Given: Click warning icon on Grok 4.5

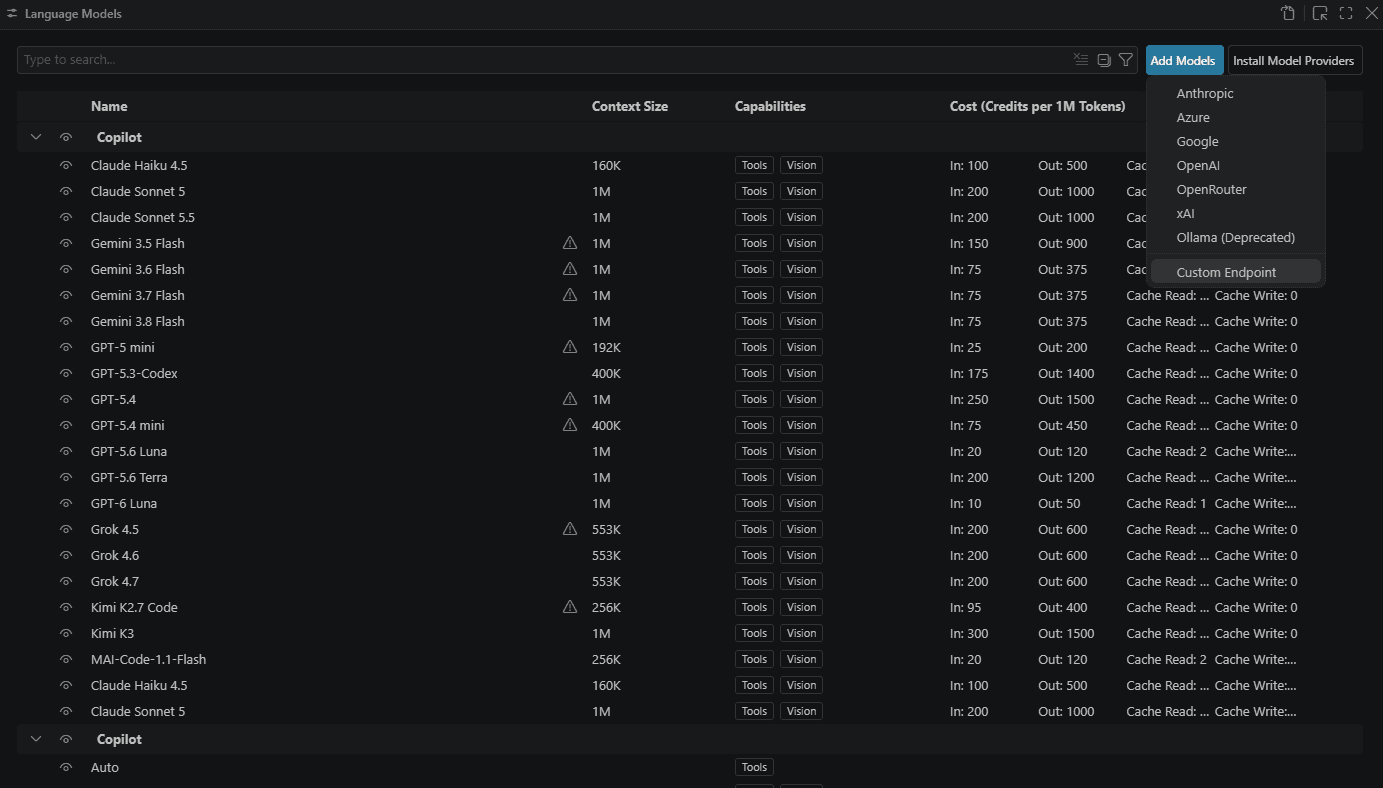Looking at the screenshot, I should pos(570,529).
